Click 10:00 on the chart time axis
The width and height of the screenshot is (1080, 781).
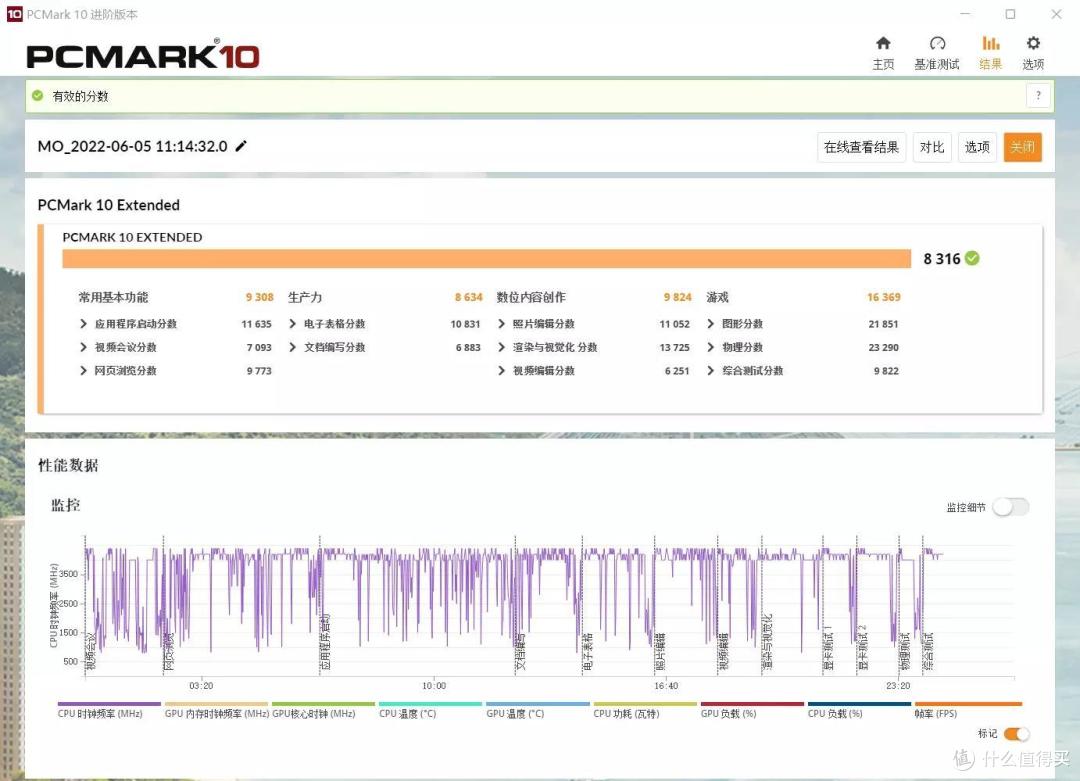coord(434,686)
